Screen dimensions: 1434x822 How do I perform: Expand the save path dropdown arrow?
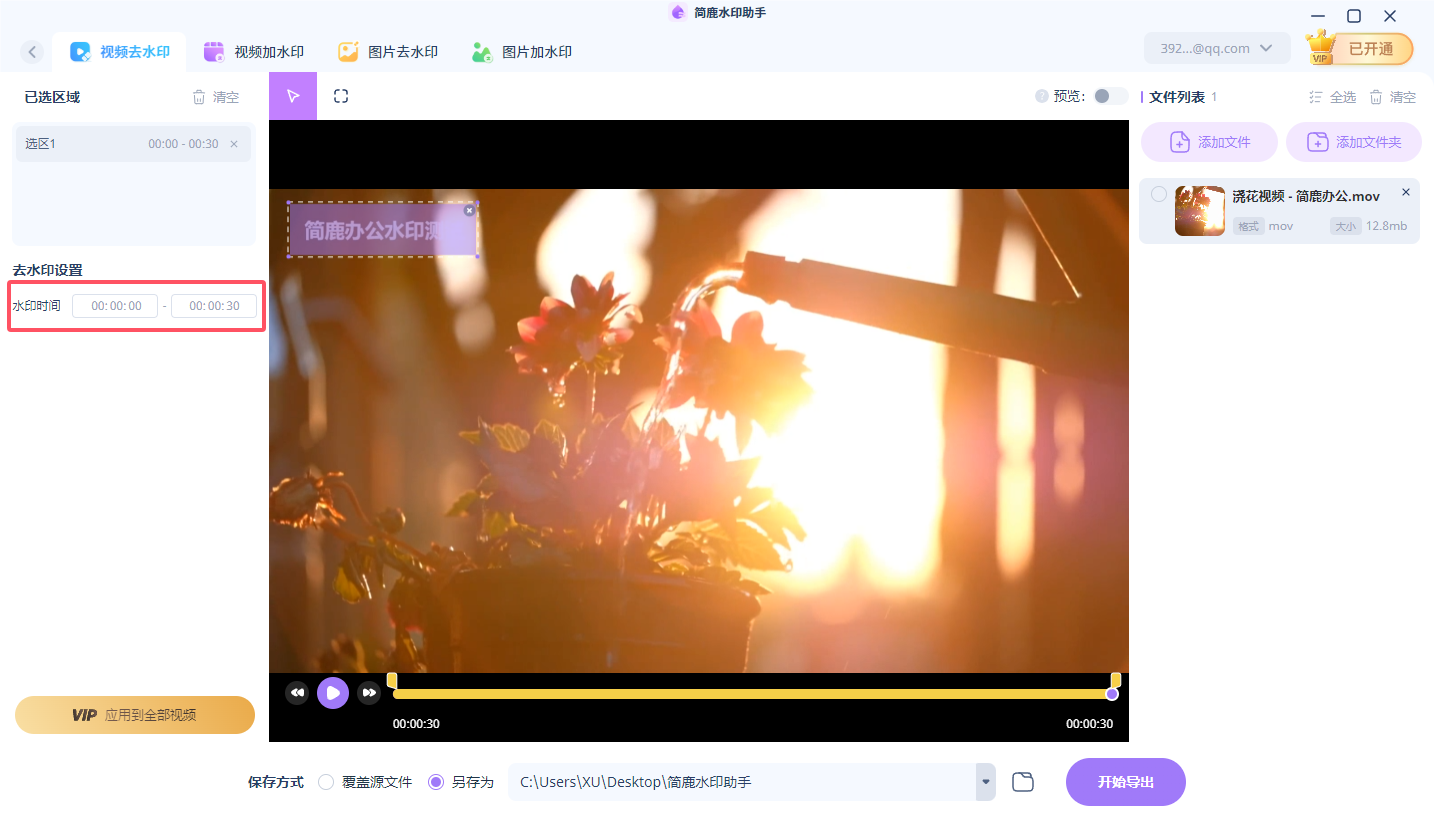tap(984, 781)
